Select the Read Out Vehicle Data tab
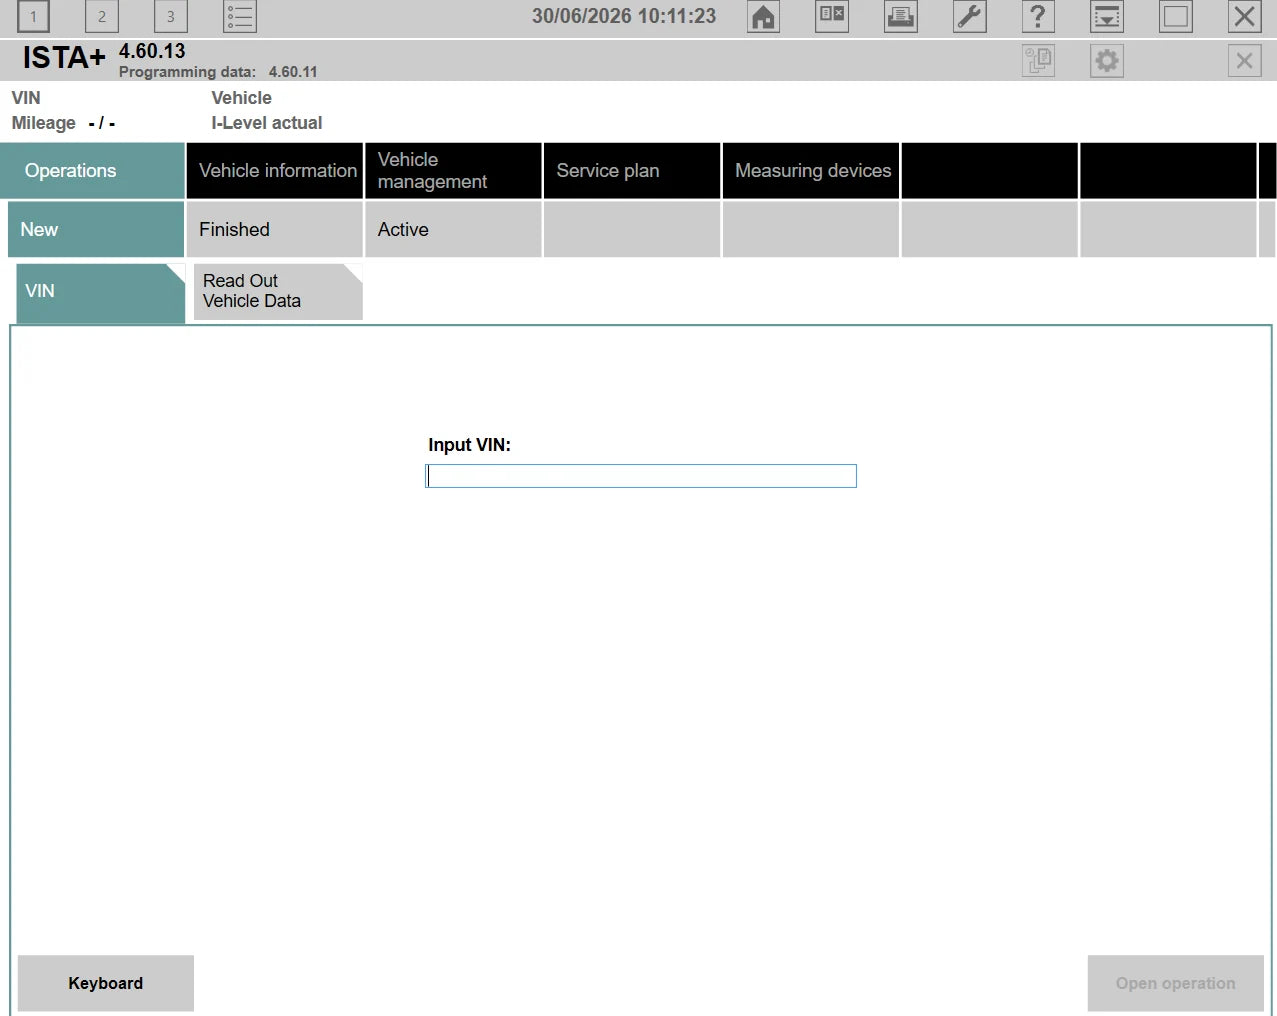This screenshot has height=1016, width=1277. click(278, 292)
